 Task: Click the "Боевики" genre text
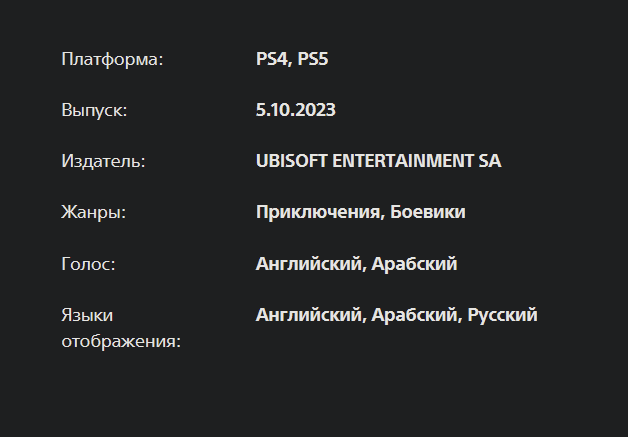tap(428, 212)
